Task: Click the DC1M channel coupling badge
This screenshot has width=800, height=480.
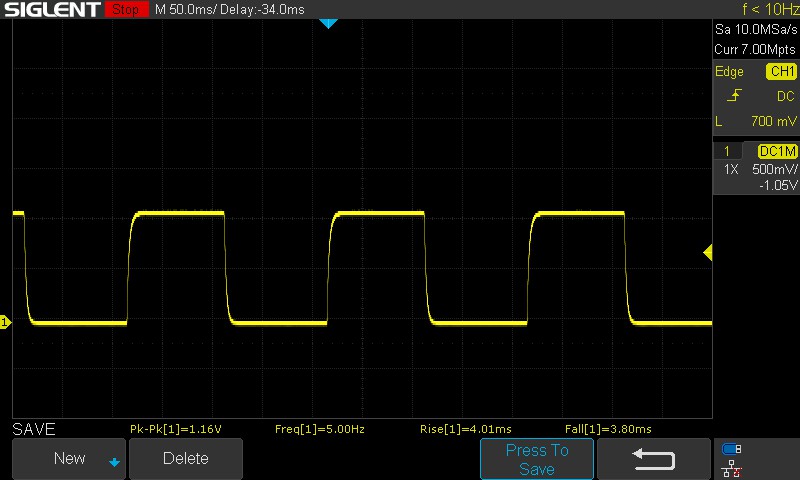Action: click(x=777, y=151)
